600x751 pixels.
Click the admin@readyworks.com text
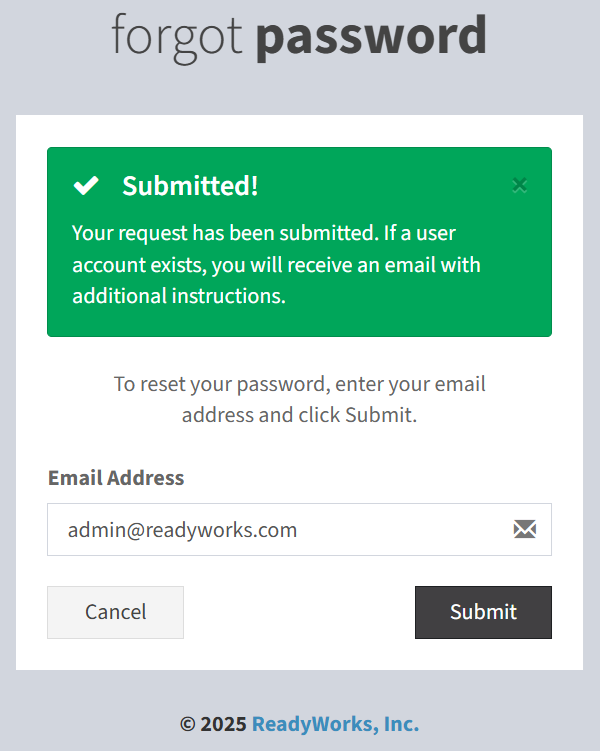(182, 530)
